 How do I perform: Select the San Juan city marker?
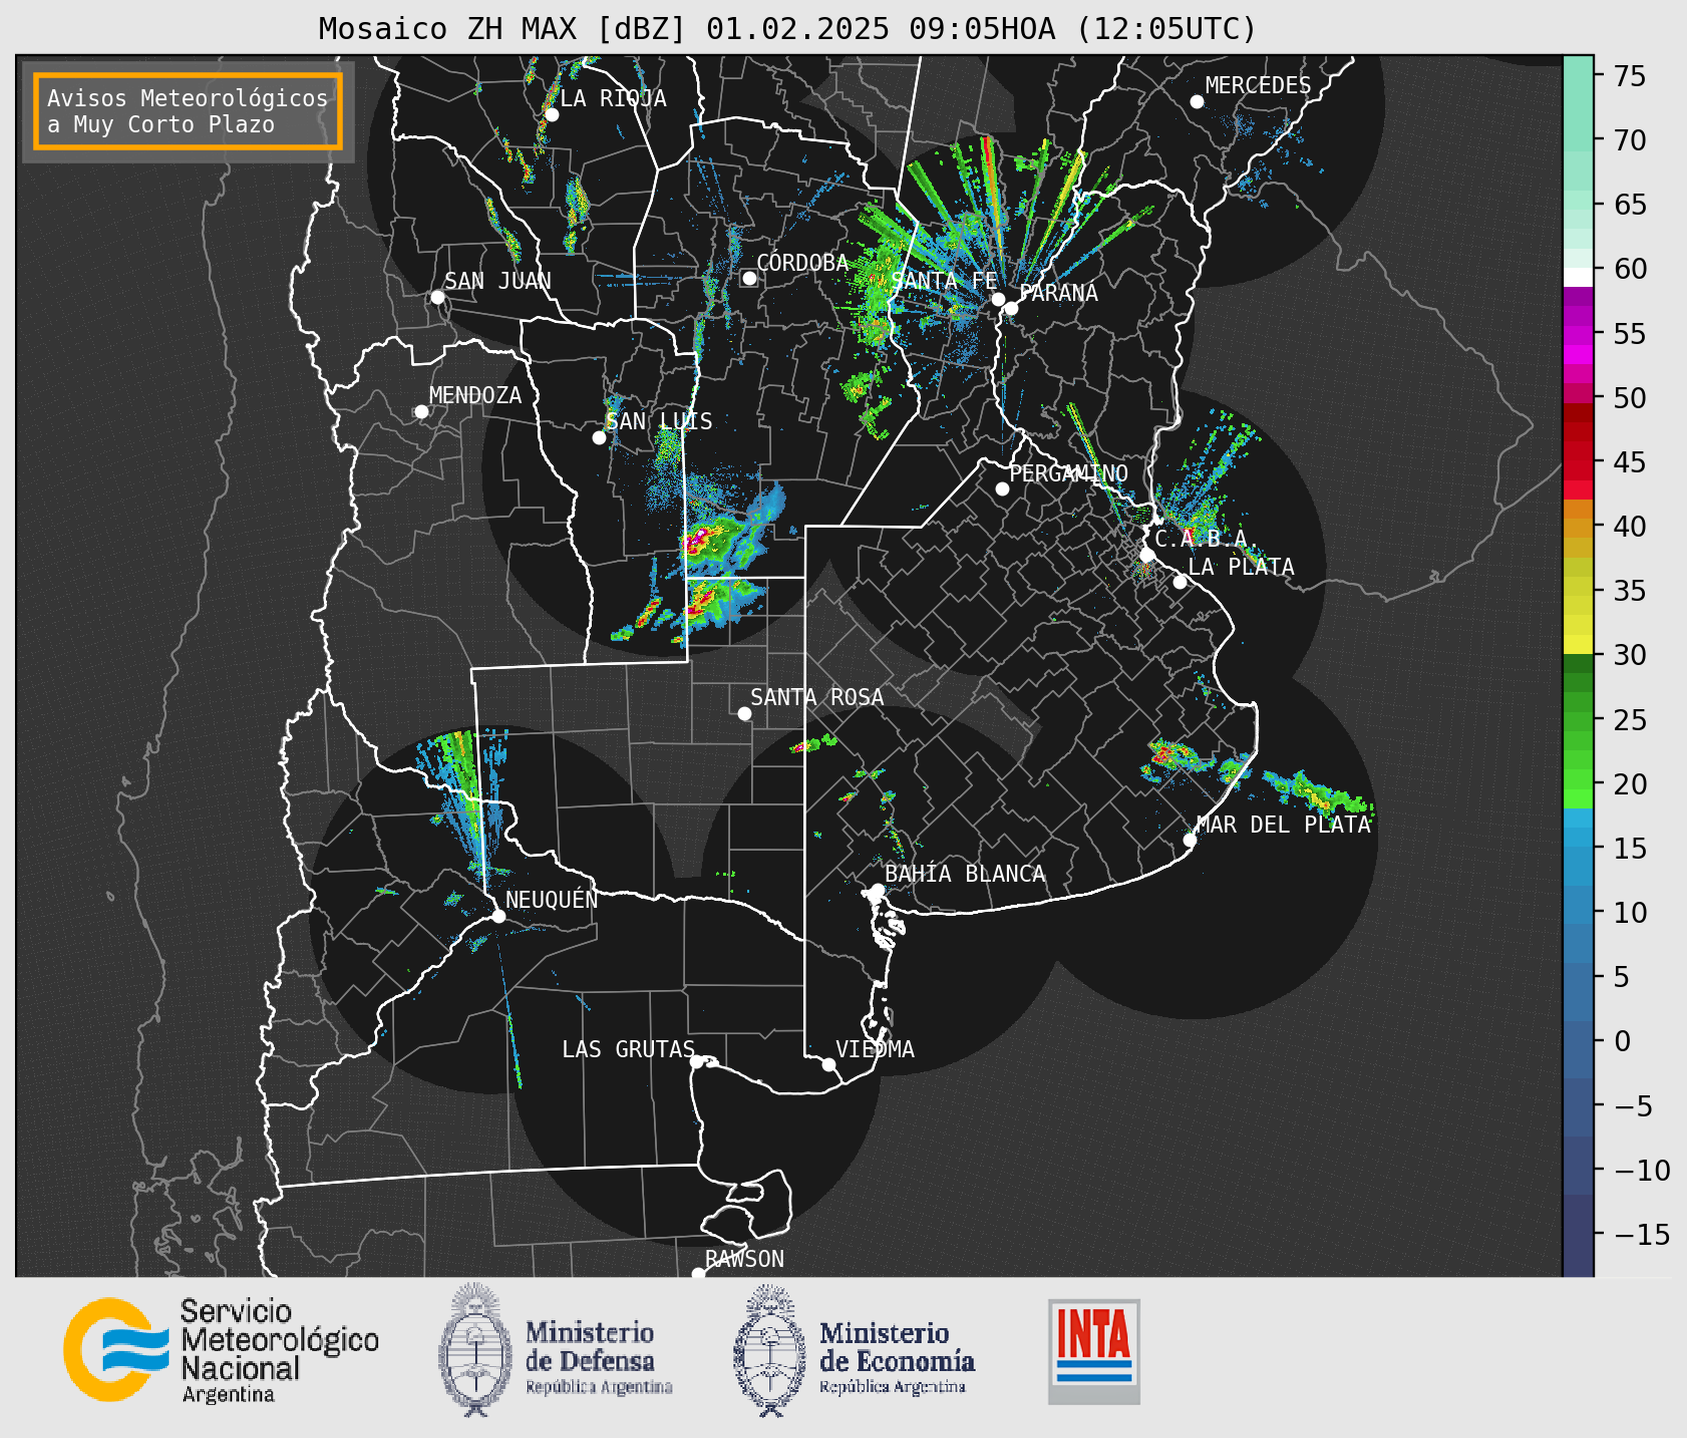[437, 297]
